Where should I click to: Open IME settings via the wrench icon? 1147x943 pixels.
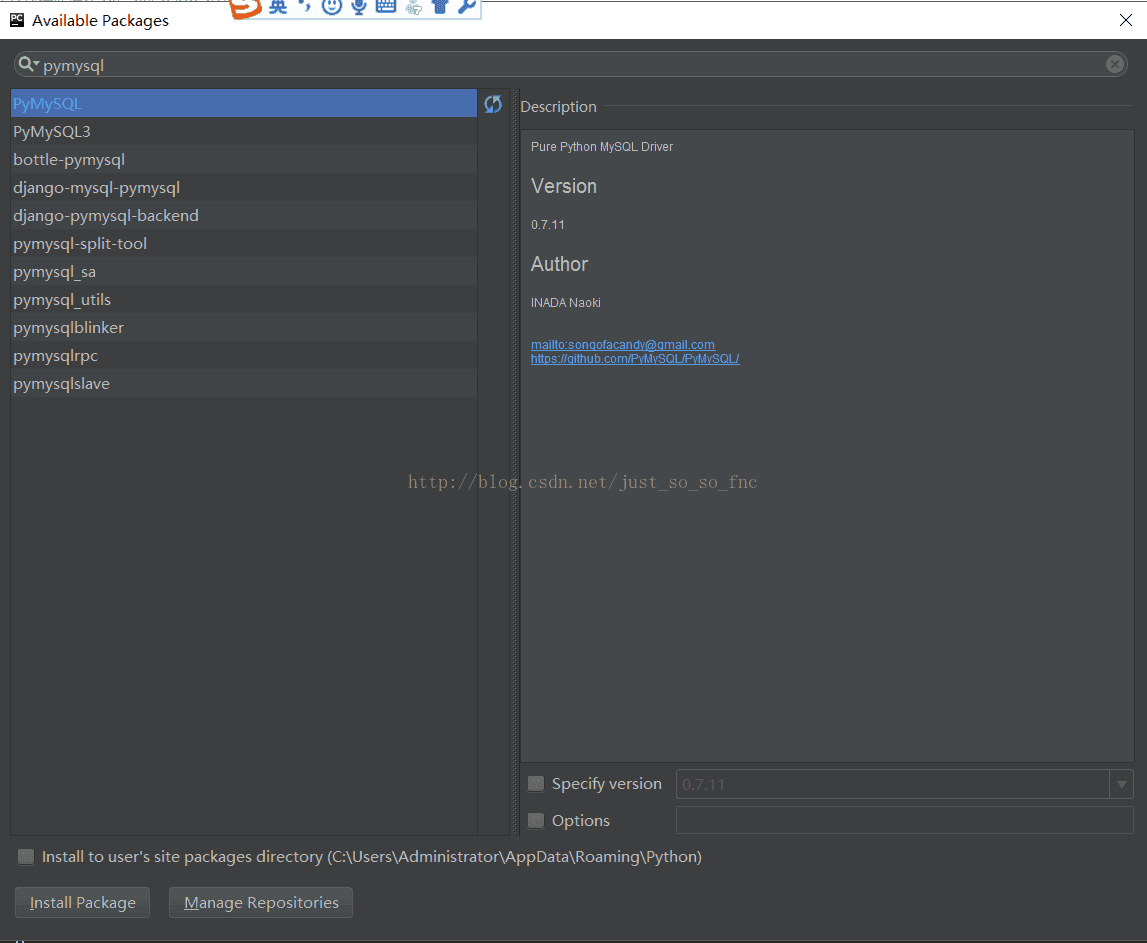[465, 7]
